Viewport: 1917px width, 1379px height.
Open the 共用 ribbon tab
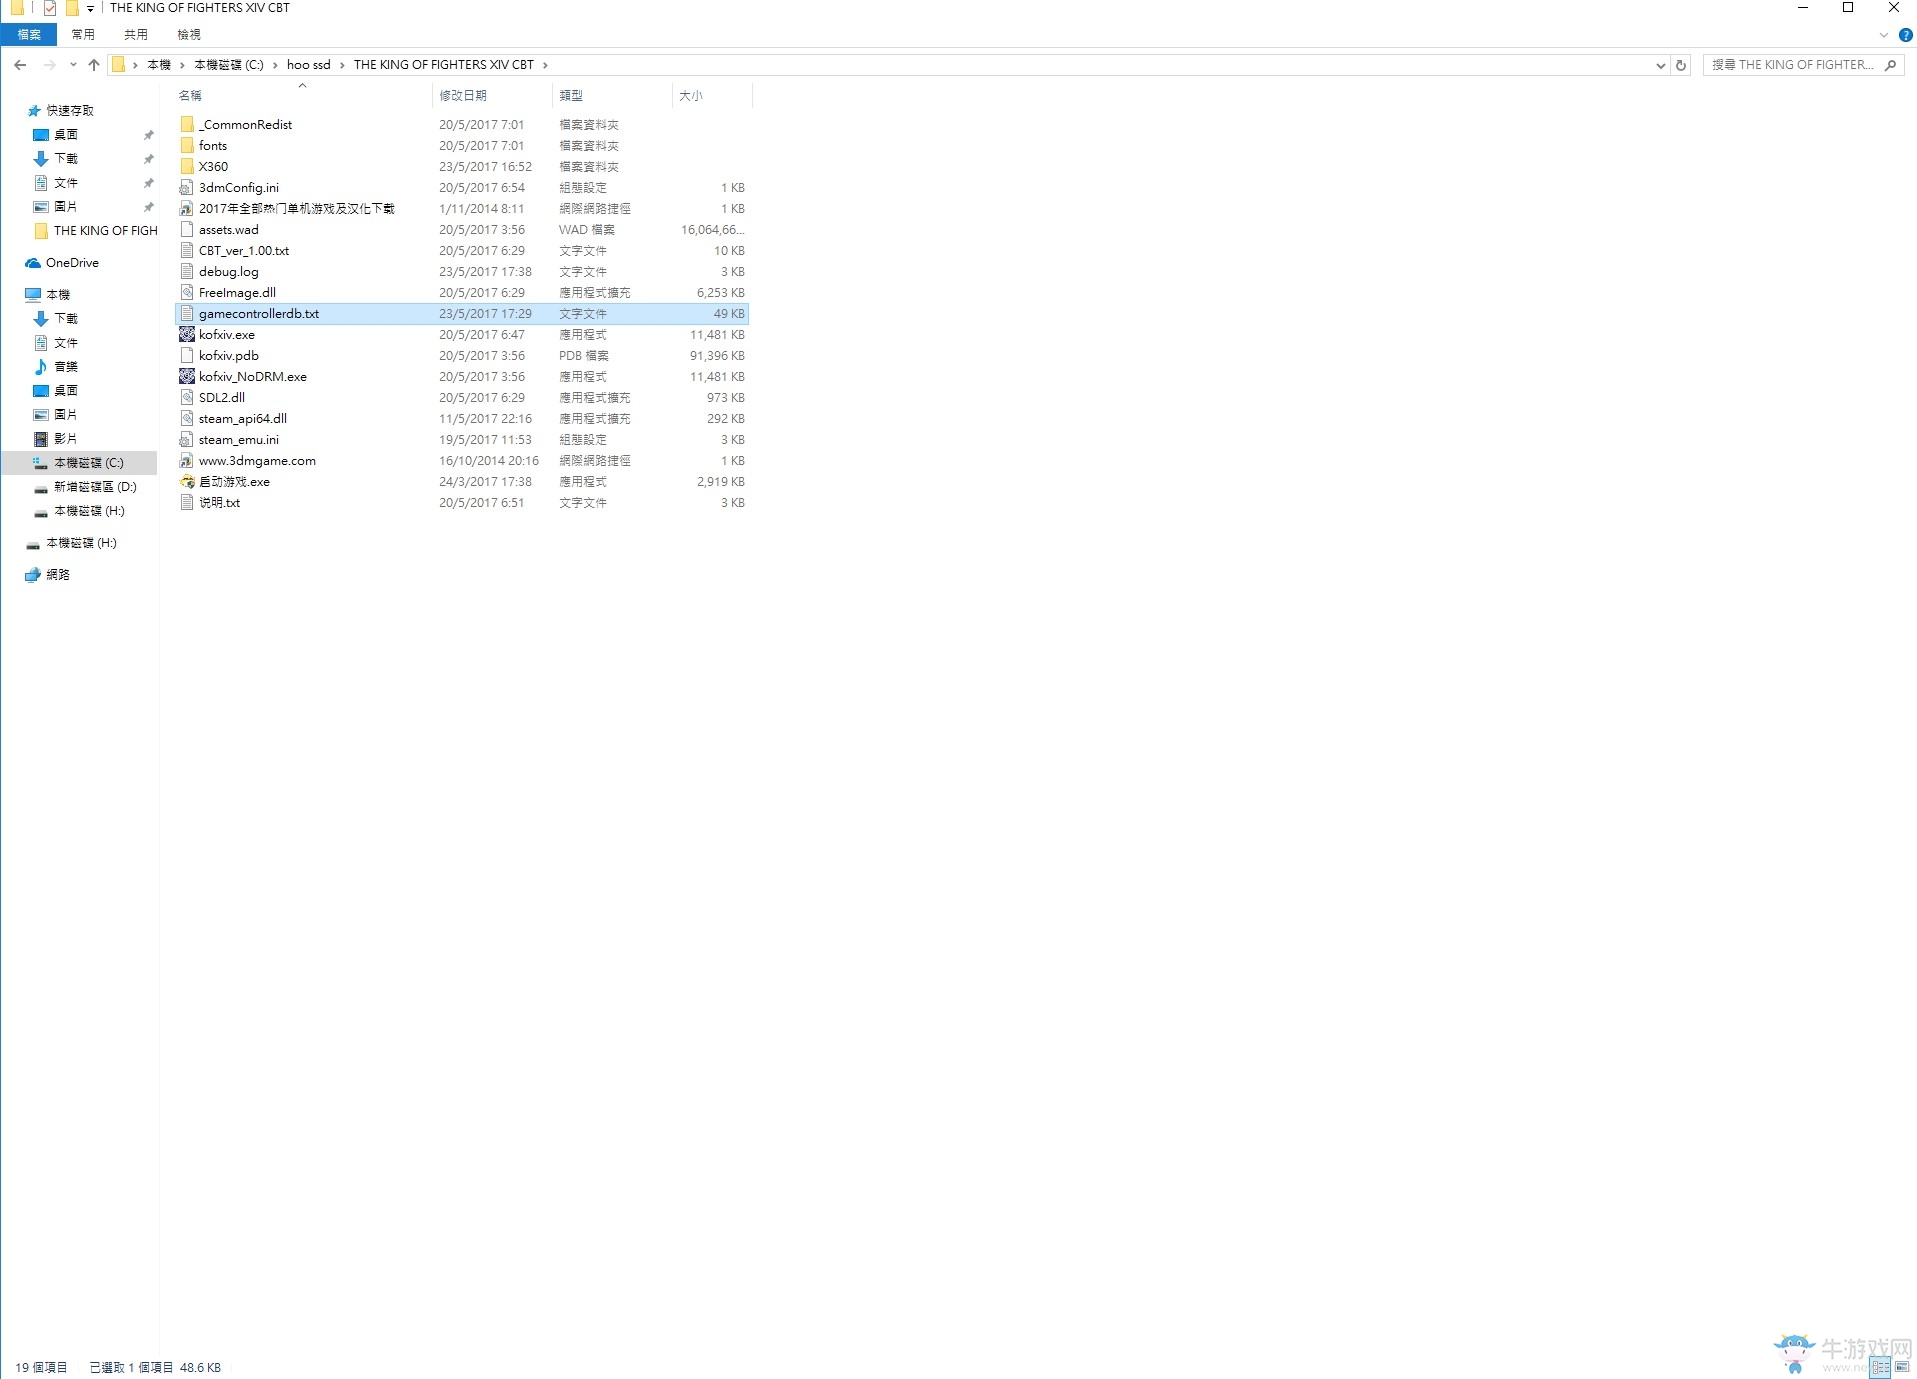pos(136,35)
